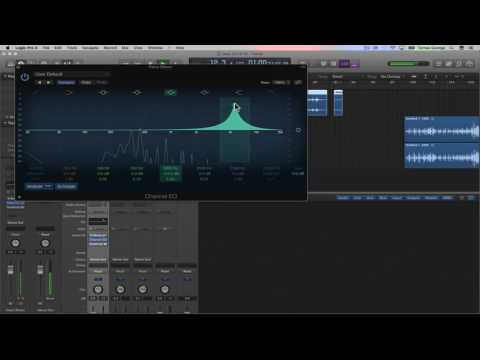The width and height of the screenshot is (480, 360).
Task: Open the Apple menu
Action: coord(7,48)
